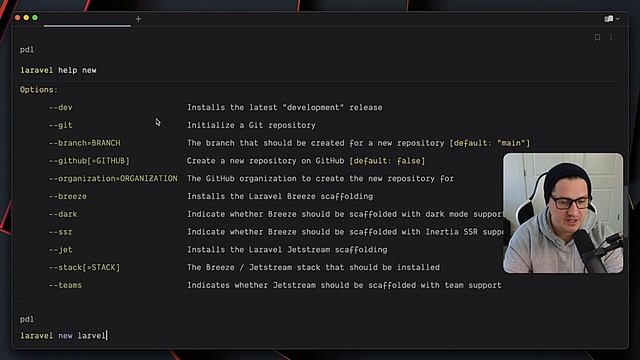Click the 'laravel help new' command text
Image resolution: width=640 pixels, height=360 pixels.
58,70
